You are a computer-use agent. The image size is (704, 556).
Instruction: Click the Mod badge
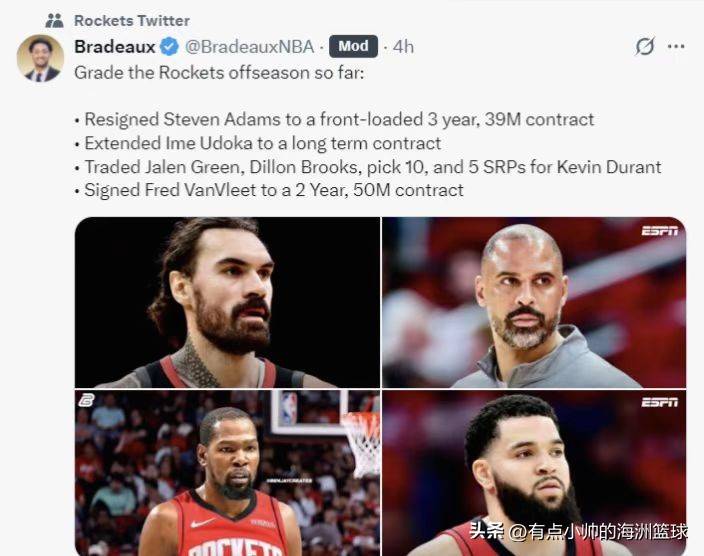click(x=353, y=46)
